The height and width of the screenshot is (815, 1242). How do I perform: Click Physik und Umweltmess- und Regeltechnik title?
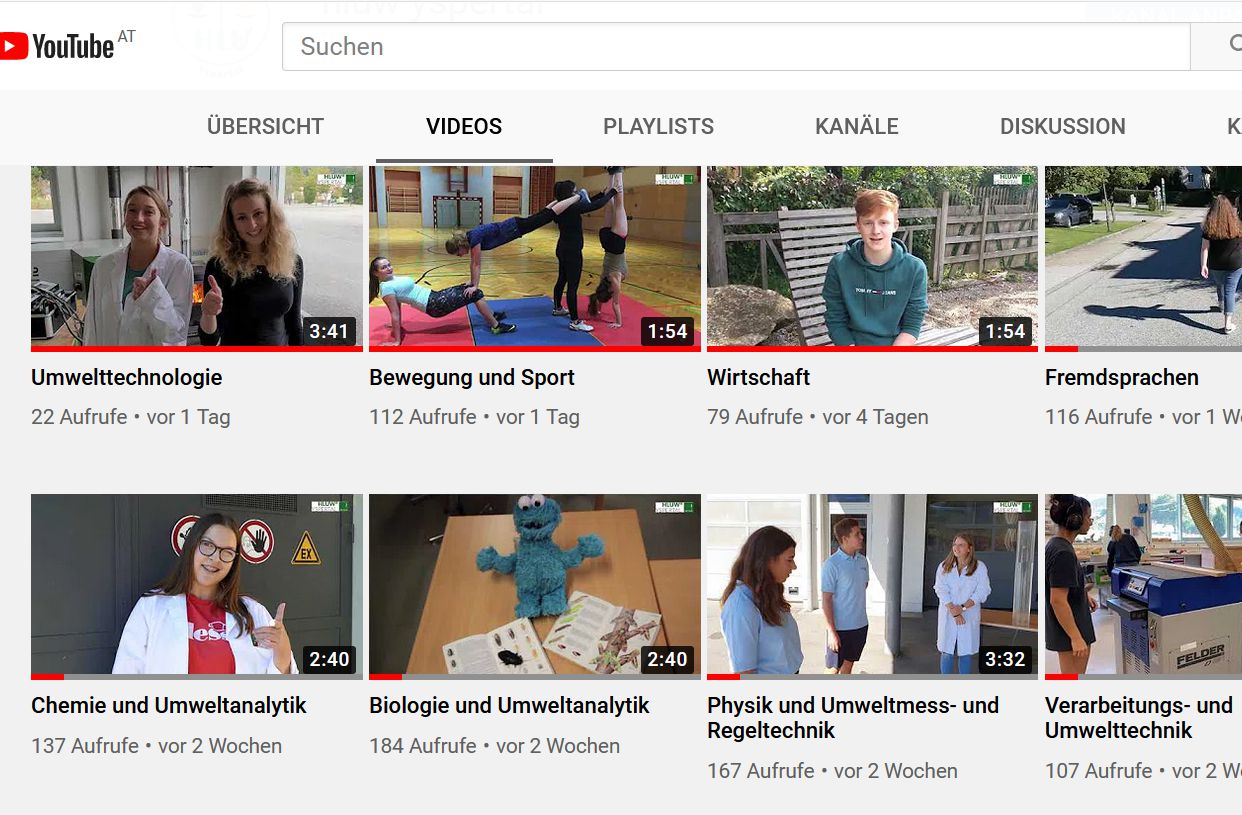click(853, 718)
